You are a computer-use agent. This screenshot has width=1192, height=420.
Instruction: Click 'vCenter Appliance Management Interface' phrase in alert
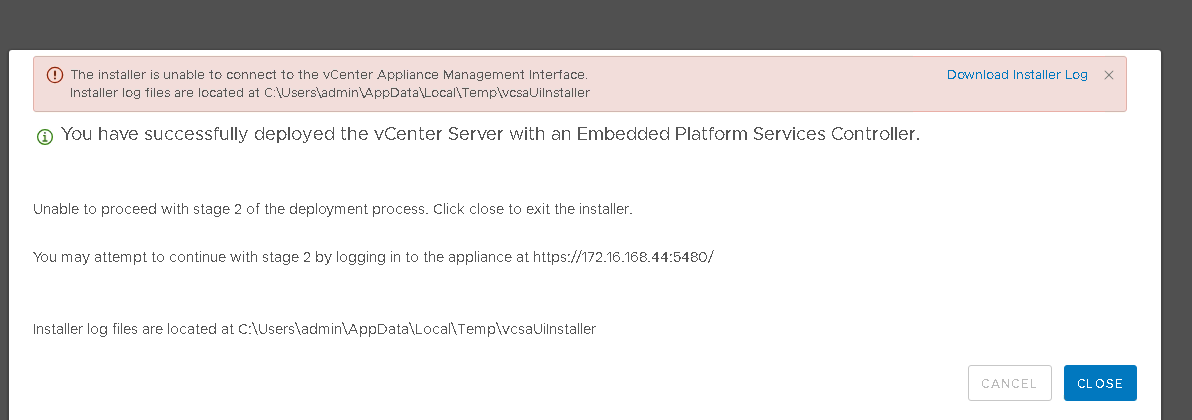[454, 75]
